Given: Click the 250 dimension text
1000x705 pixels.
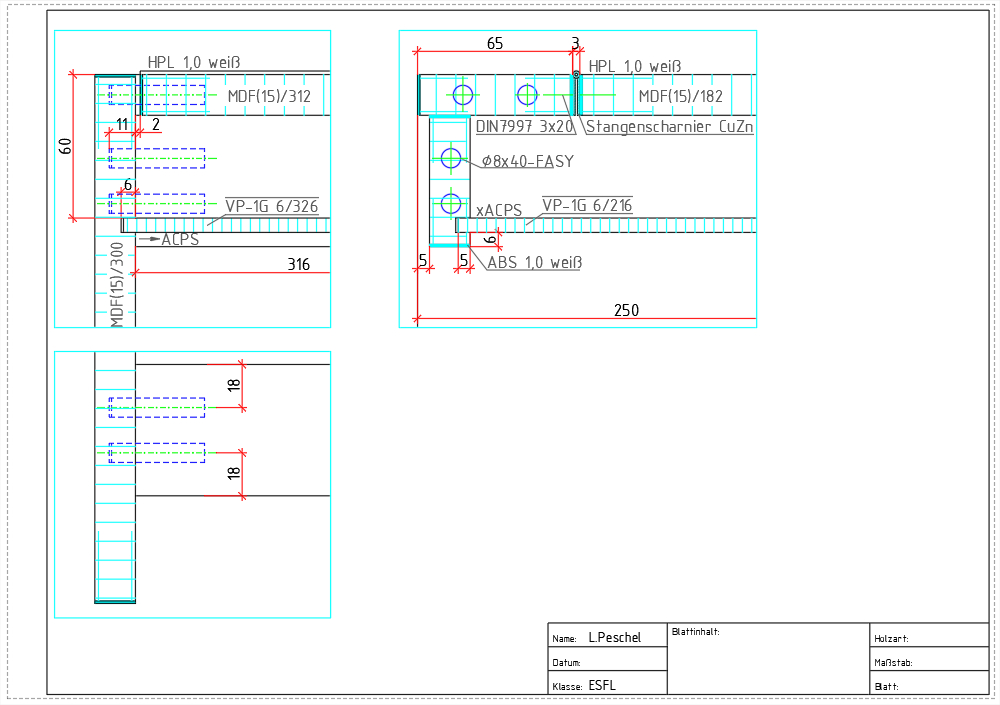Looking at the screenshot, I should coord(626,311).
